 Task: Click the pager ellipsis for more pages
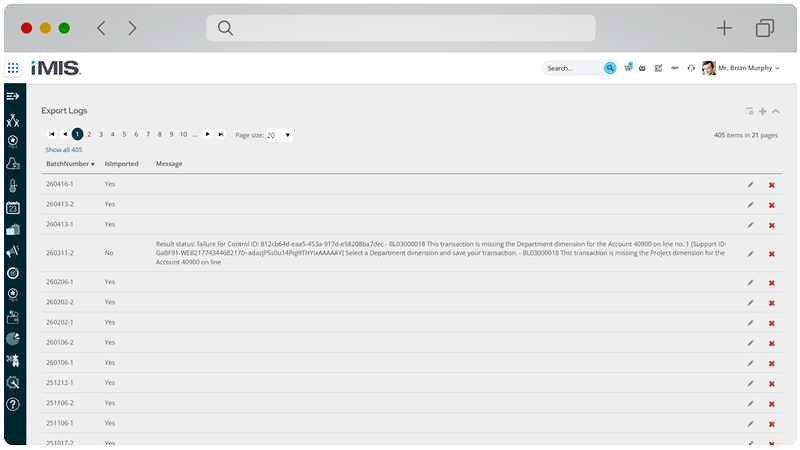[195, 135]
